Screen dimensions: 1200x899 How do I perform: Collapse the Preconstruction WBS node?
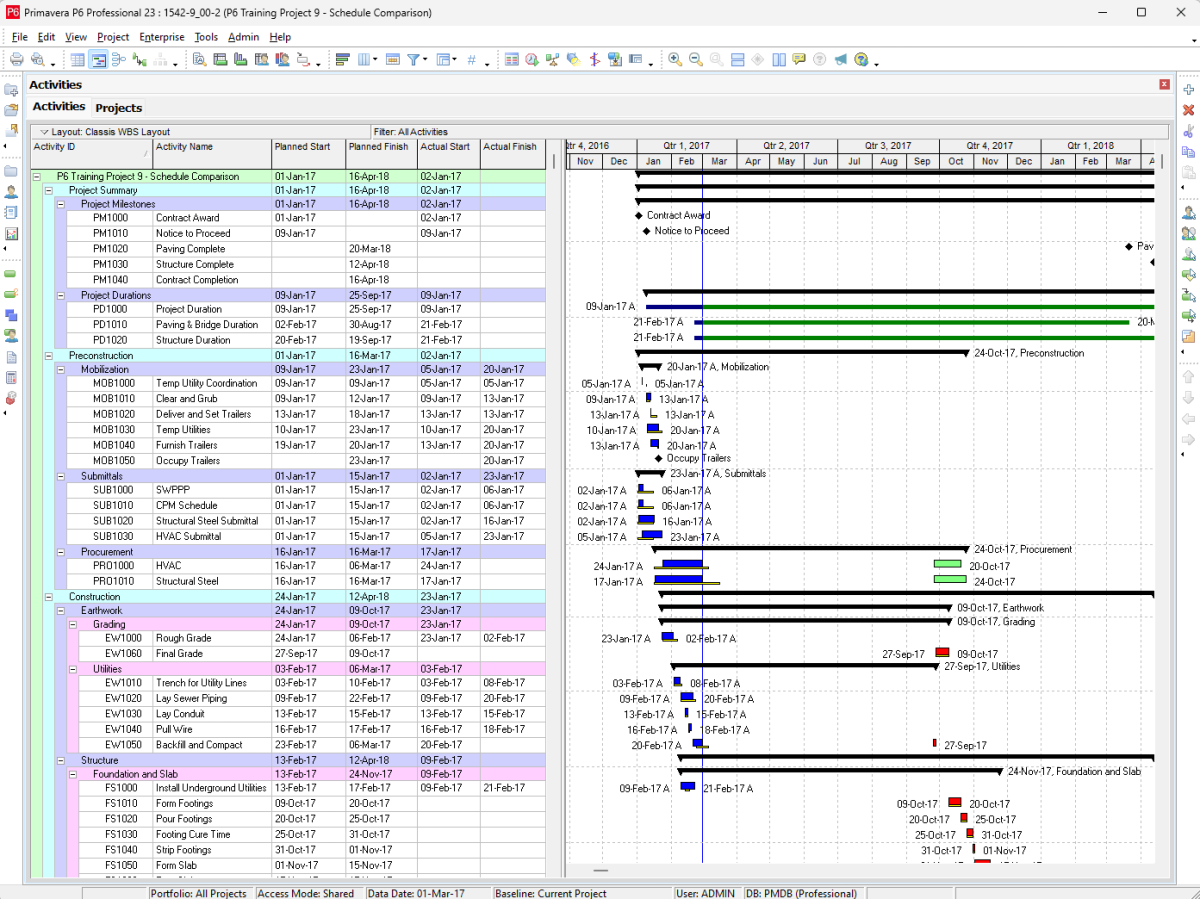[48, 355]
